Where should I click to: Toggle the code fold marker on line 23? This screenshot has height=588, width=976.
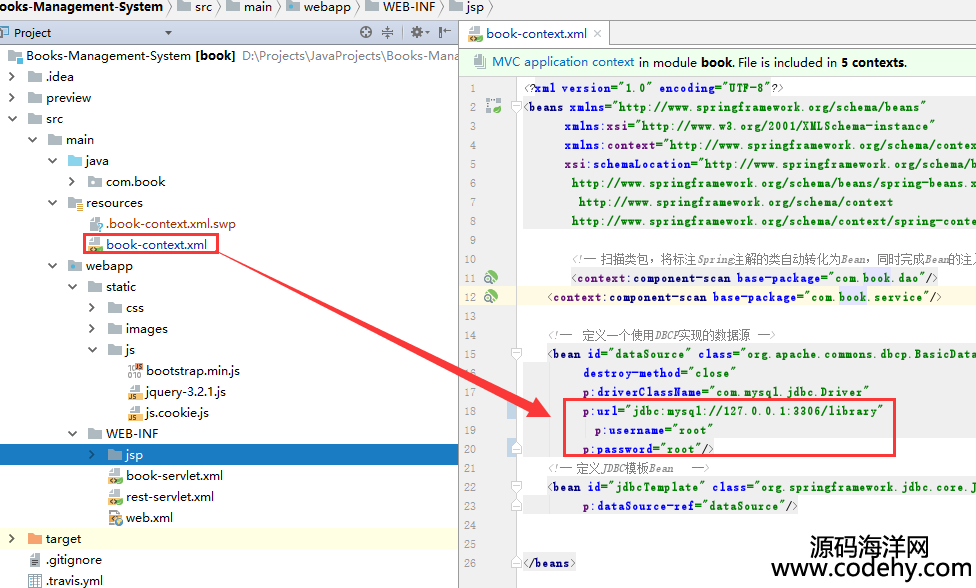tap(516, 505)
